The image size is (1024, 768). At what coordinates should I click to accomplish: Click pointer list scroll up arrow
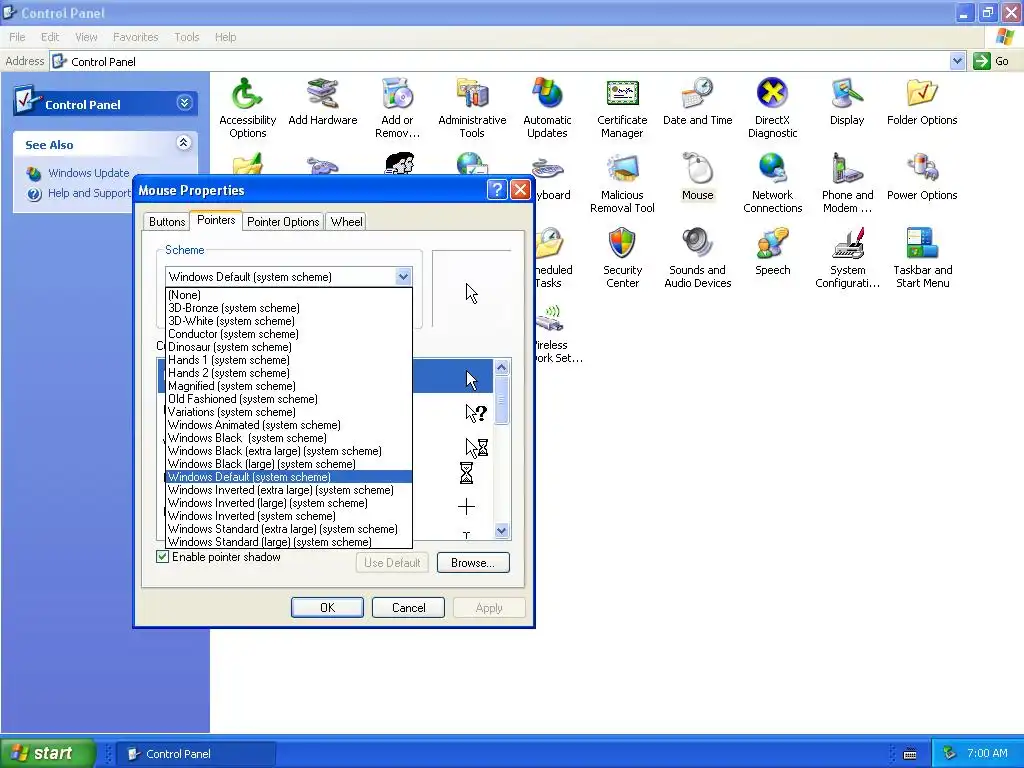point(502,367)
